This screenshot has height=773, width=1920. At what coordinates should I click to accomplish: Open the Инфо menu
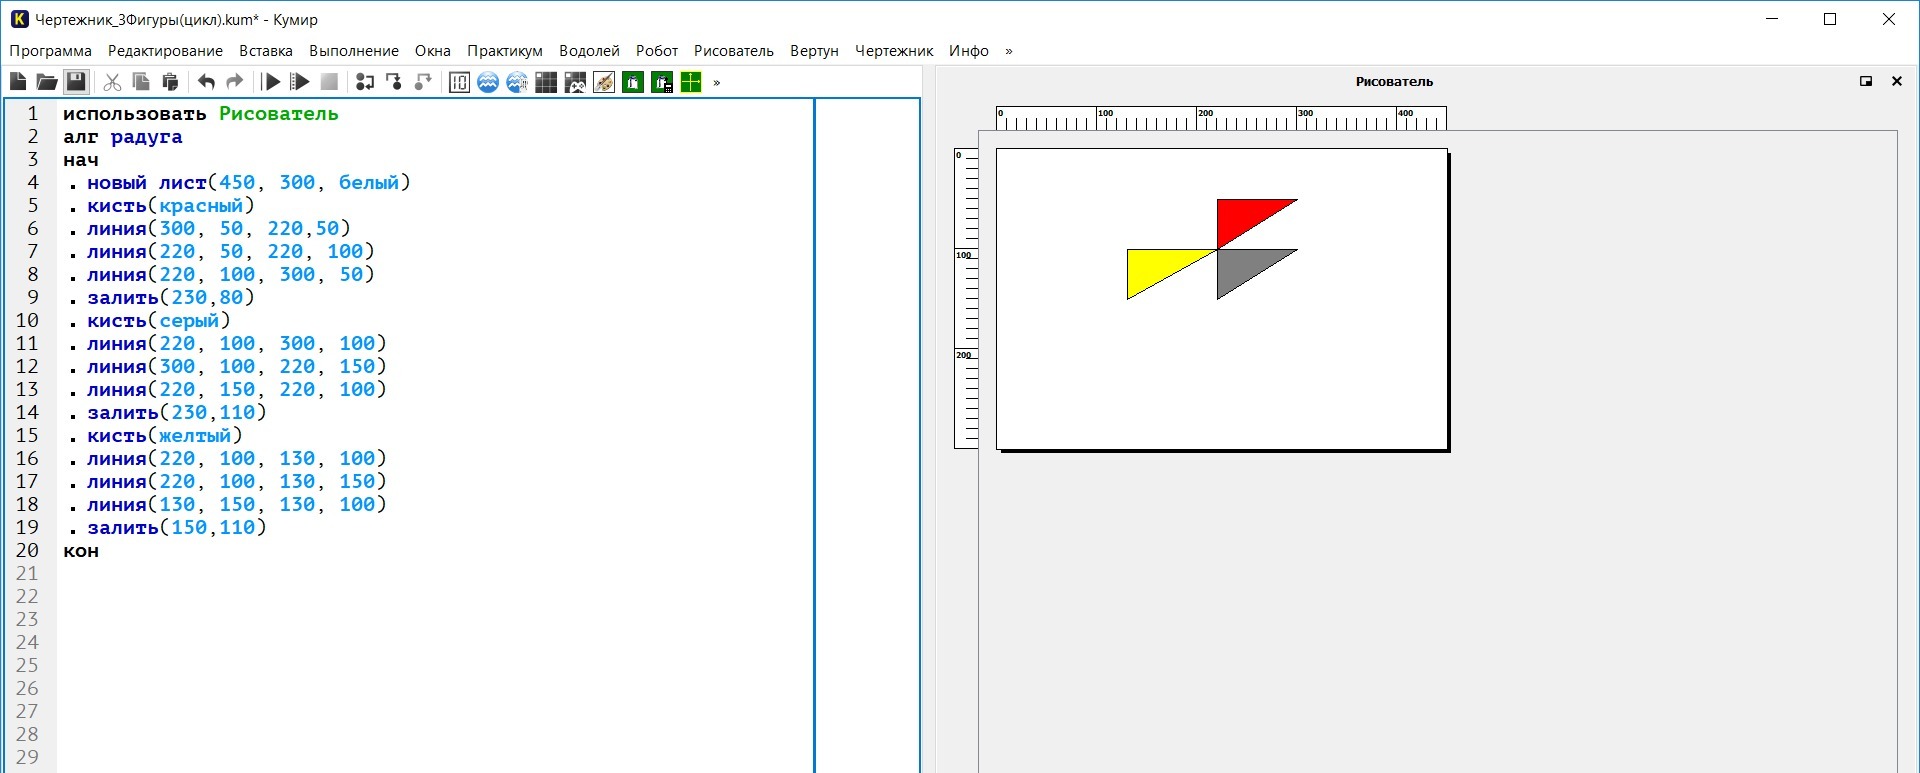coord(969,51)
